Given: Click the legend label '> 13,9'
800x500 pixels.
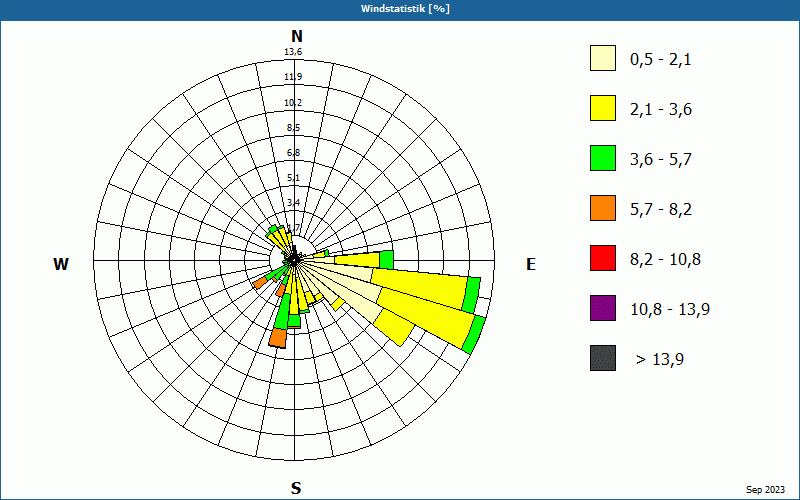Looking at the screenshot, I should pos(660,360).
